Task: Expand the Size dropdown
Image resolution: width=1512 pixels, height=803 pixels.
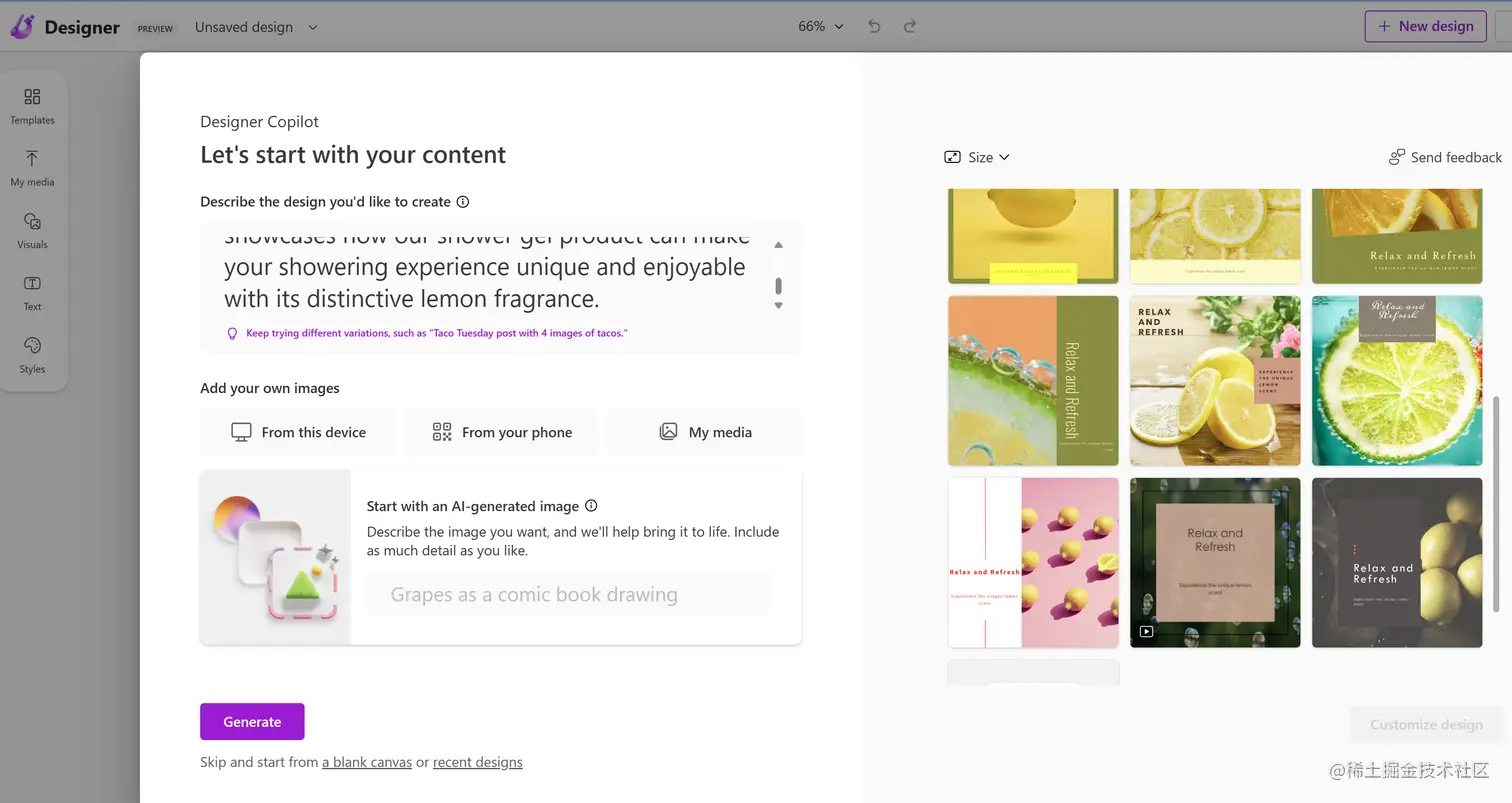Action: [977, 157]
